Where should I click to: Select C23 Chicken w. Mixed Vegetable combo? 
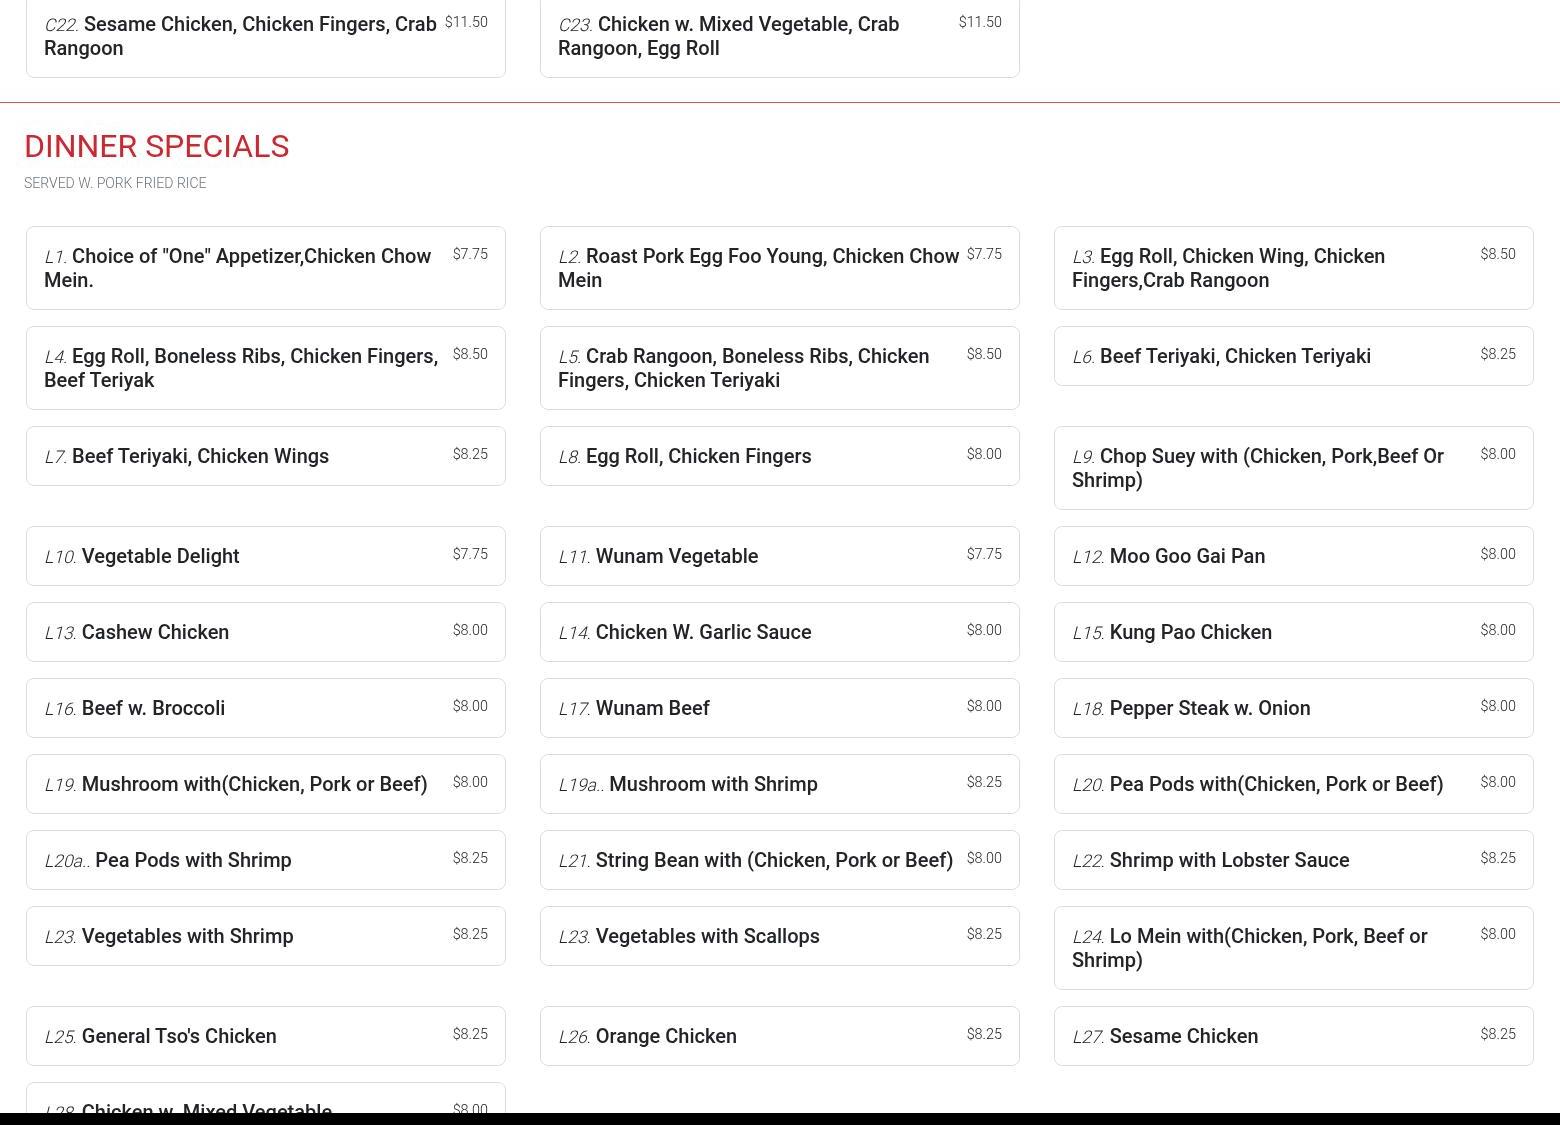(780, 37)
